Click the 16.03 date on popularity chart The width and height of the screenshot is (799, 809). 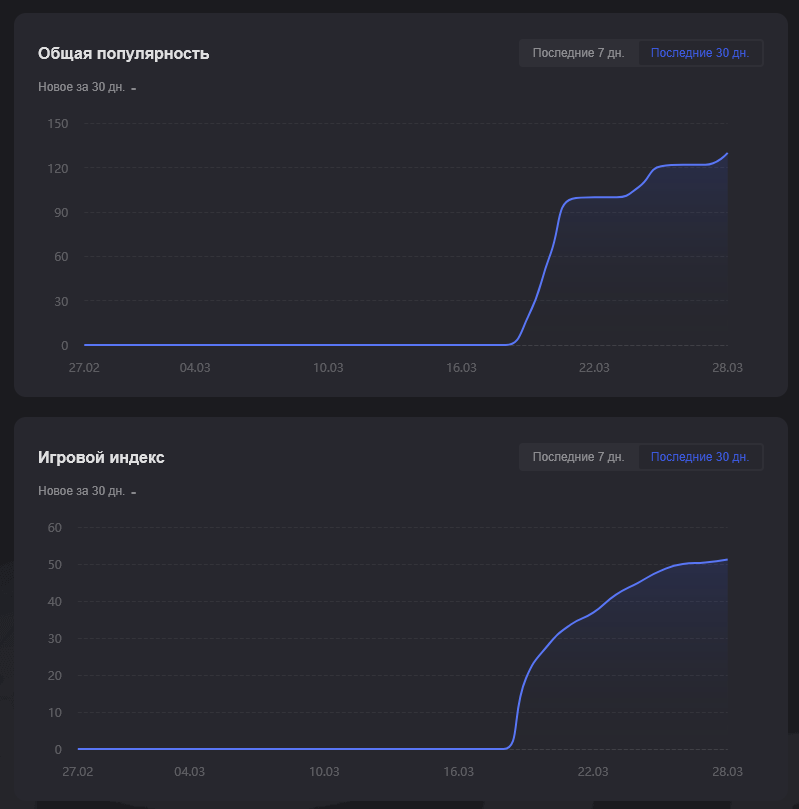[x=461, y=368]
